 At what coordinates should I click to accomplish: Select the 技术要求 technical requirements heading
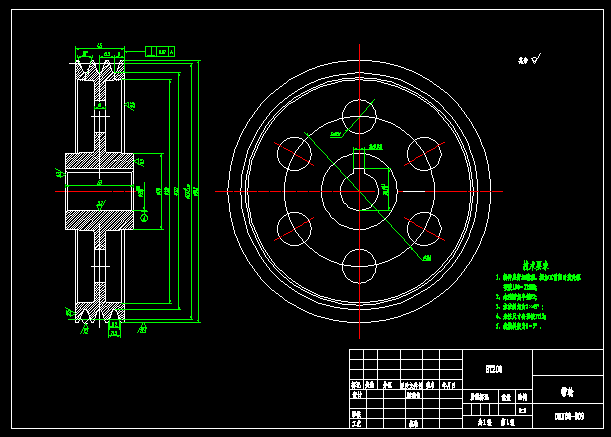coord(536,266)
